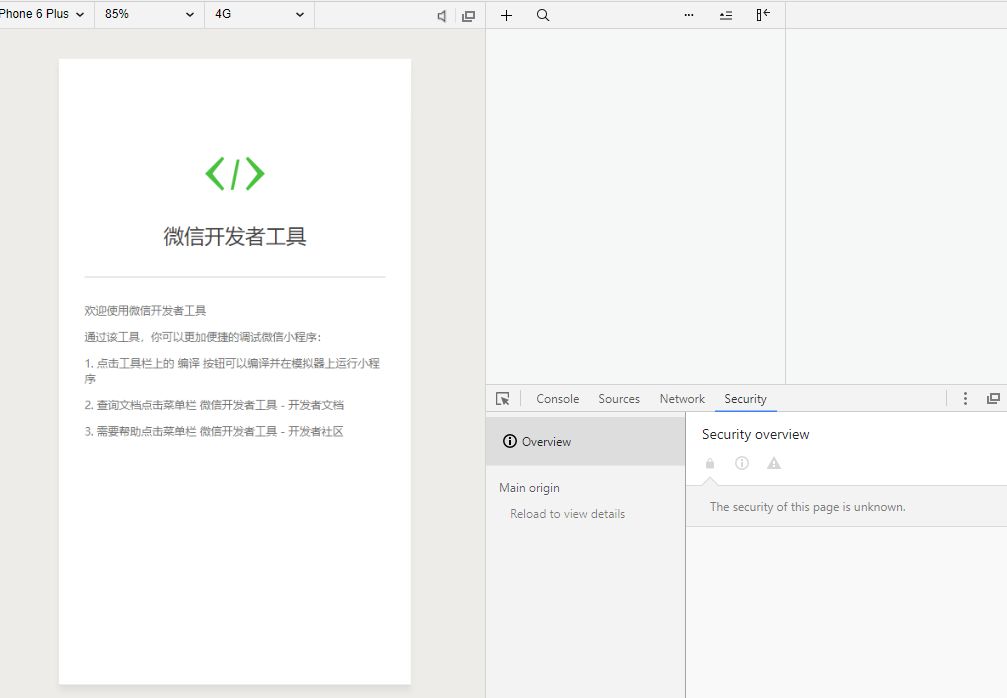Click the Reload to view details item
The height and width of the screenshot is (698, 1007).
(x=567, y=514)
